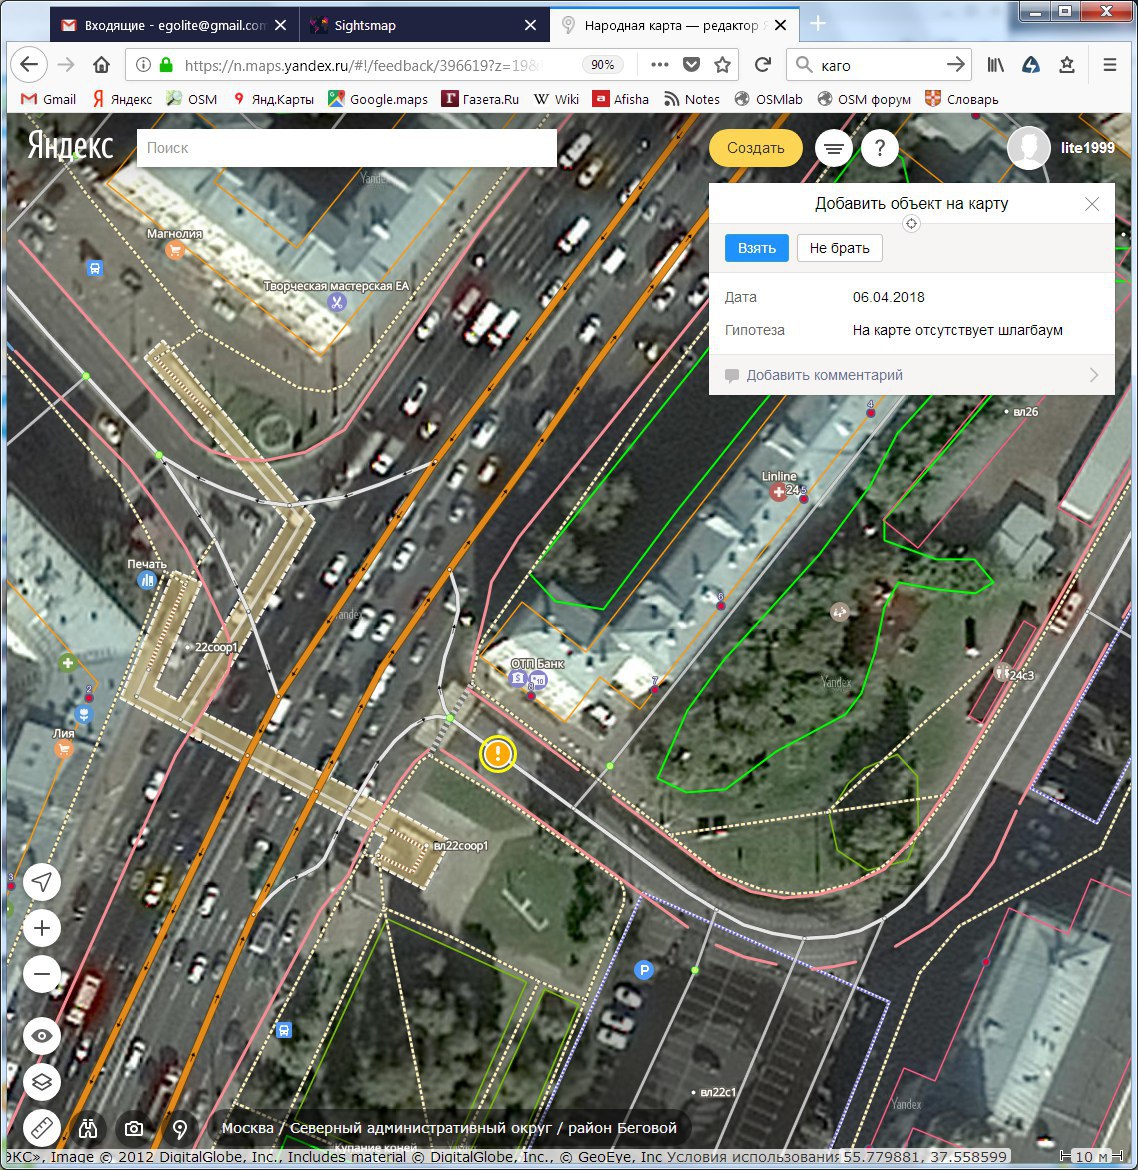Focus the Поиск map search field

pos(347,148)
